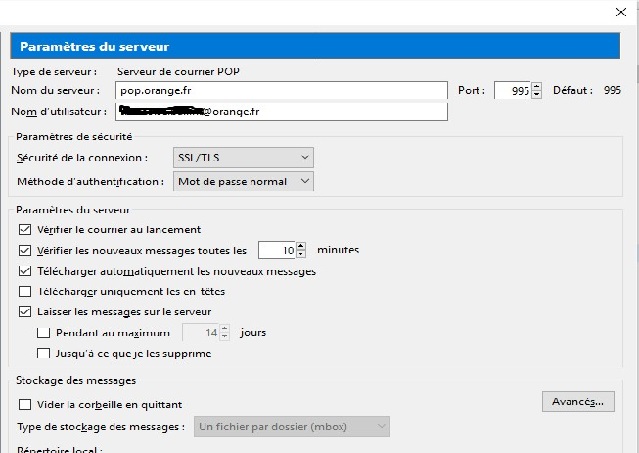The height and width of the screenshot is (453, 639).
Task: Toggle Vérifier le courrier au lancement checkbox
Action: pyautogui.click(x=26, y=229)
